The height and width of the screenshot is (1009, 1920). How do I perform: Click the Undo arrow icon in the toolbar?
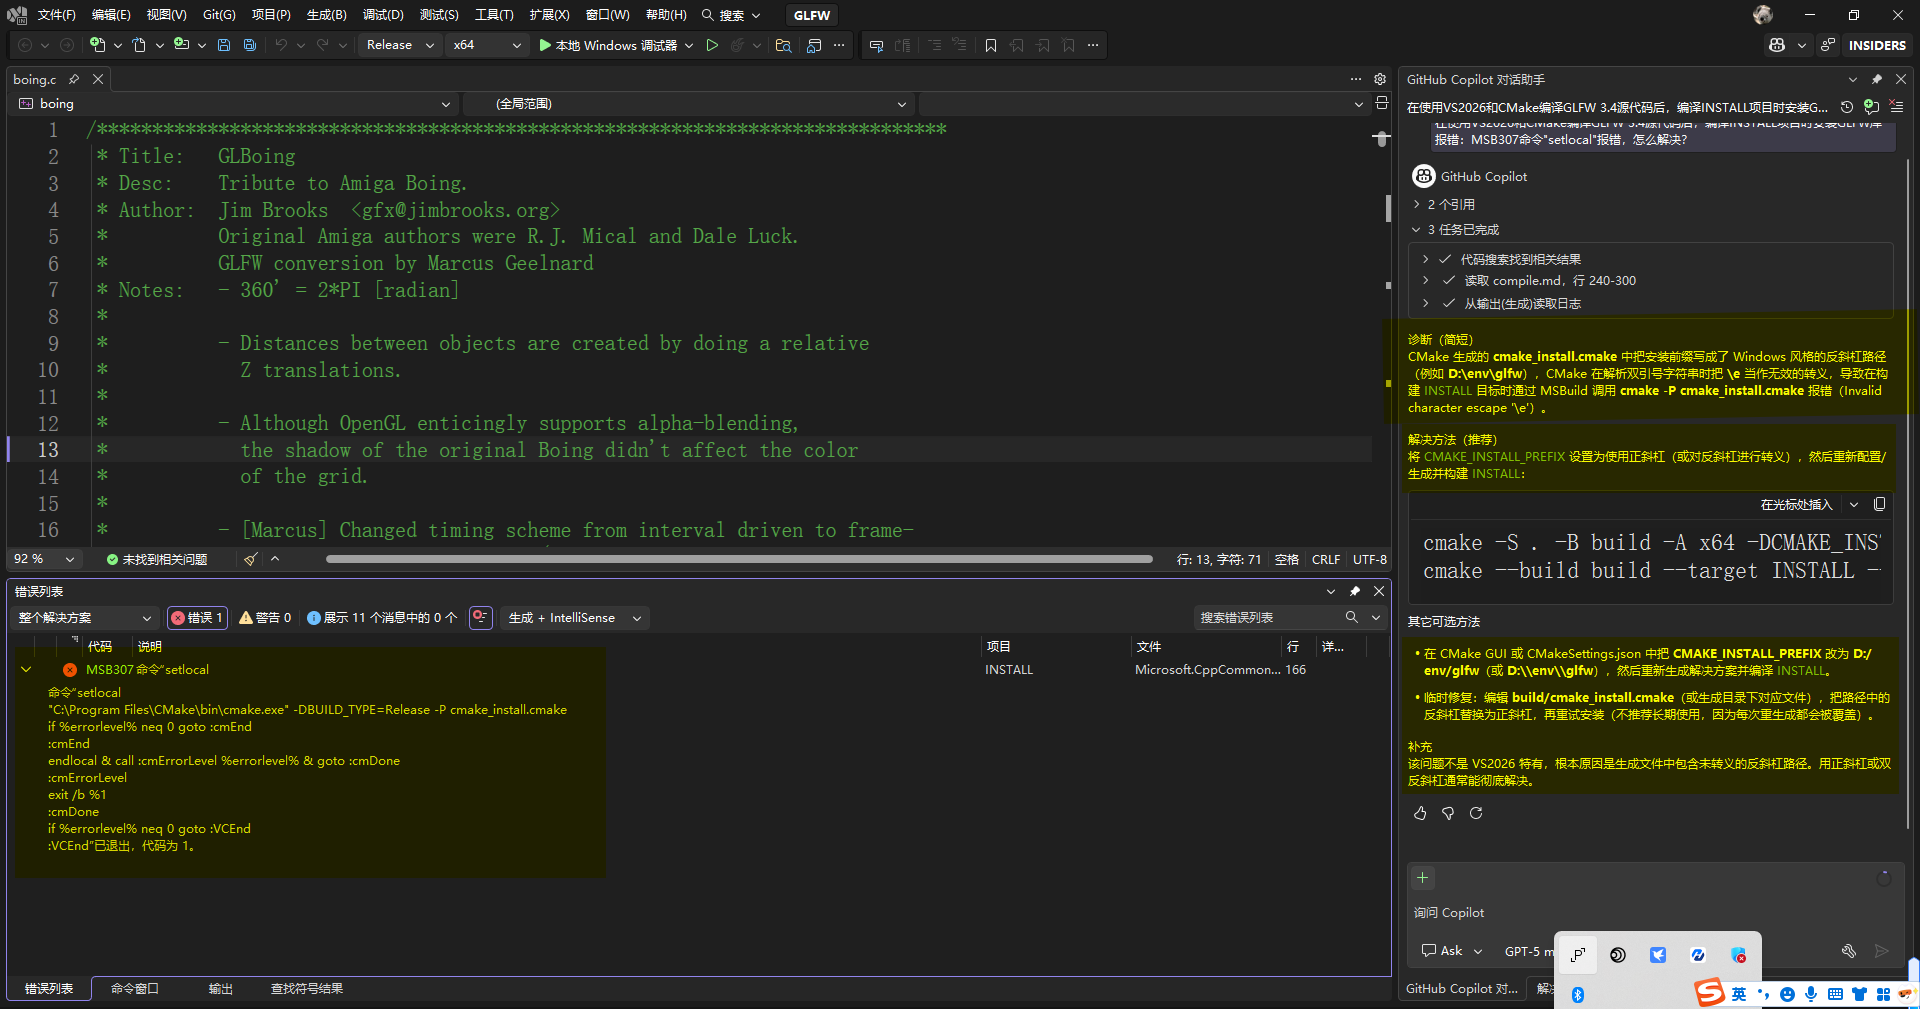281,45
